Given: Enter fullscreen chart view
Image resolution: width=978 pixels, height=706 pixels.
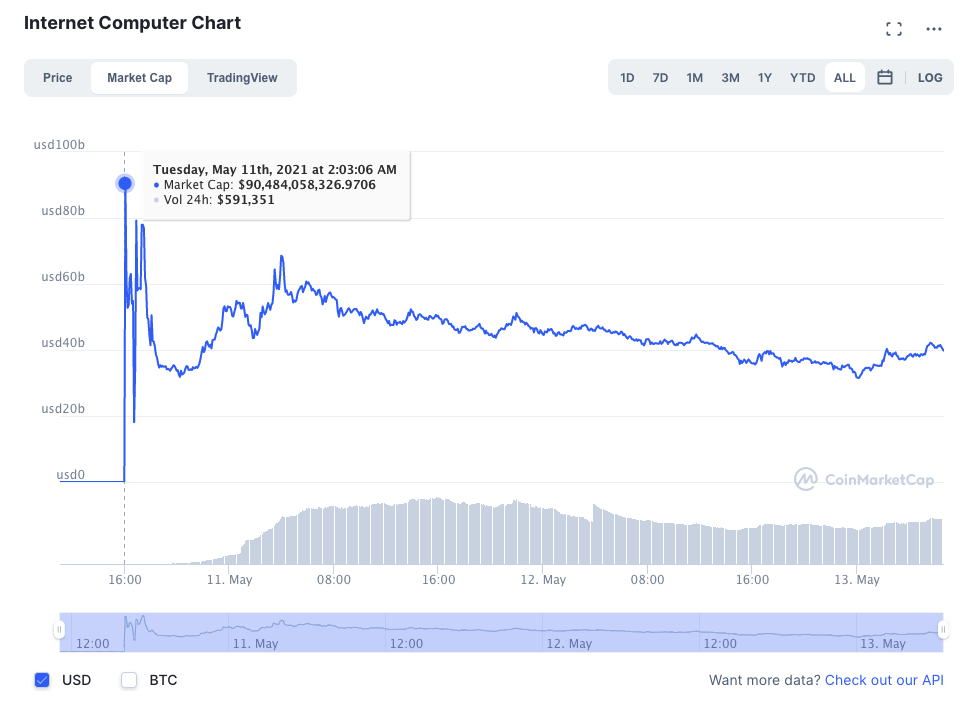Looking at the screenshot, I should click(894, 29).
